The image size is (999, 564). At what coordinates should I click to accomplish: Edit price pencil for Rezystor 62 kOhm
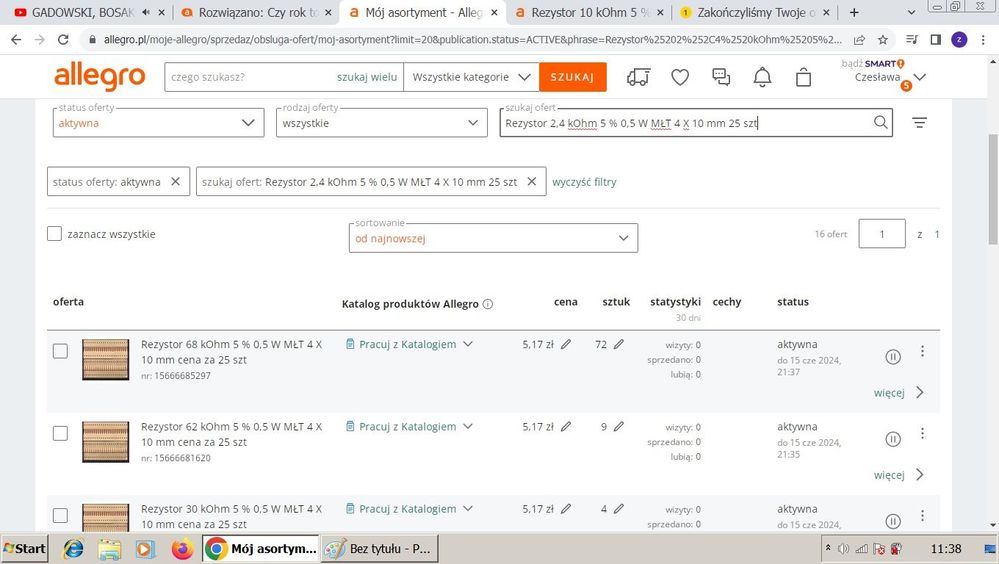566,427
